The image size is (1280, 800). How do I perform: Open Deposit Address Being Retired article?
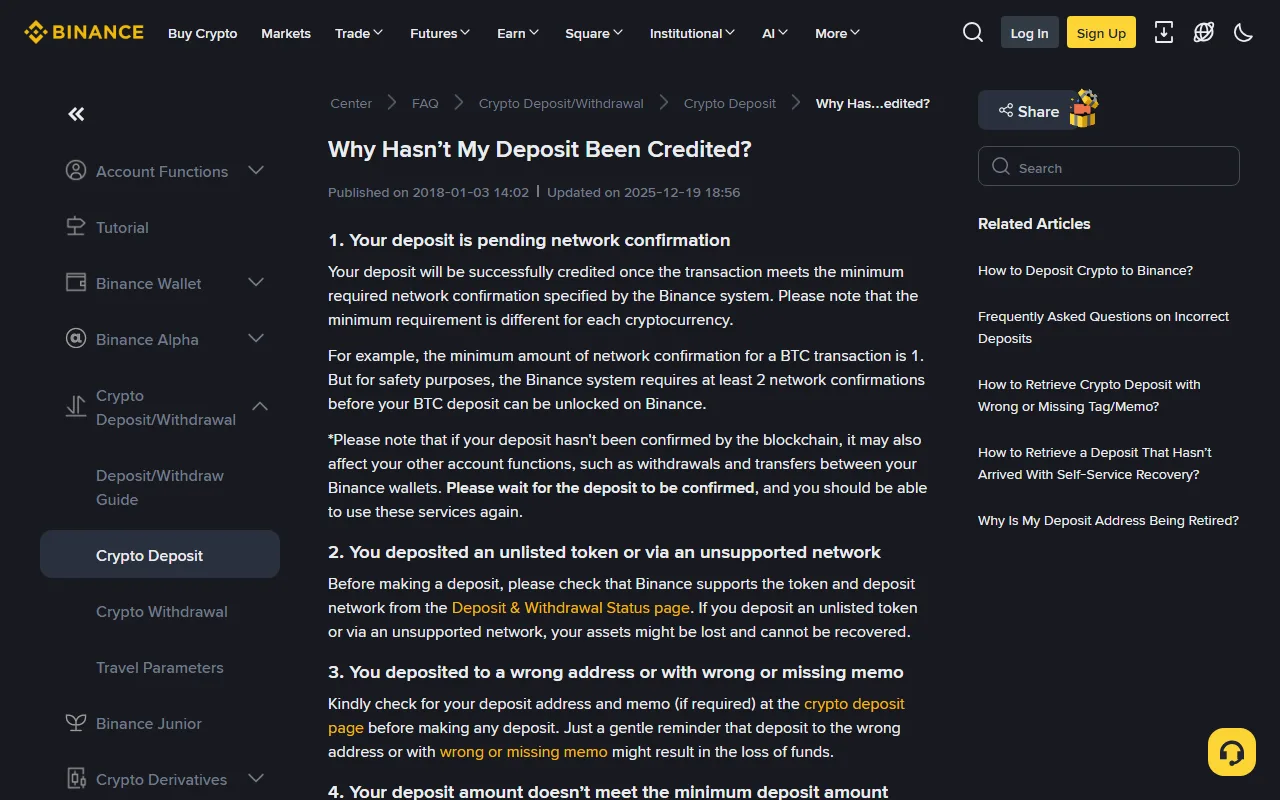[x=1108, y=520]
